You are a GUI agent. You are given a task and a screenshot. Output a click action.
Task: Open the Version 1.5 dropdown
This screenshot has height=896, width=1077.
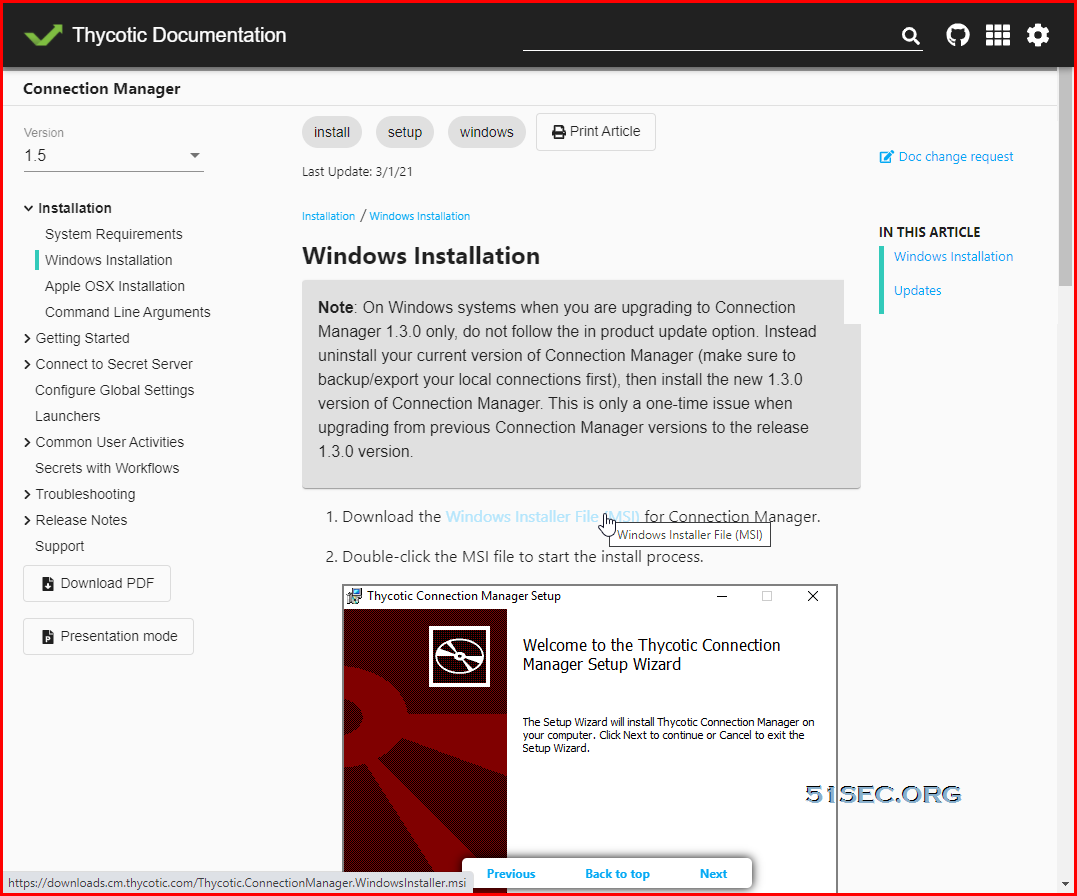(x=113, y=156)
